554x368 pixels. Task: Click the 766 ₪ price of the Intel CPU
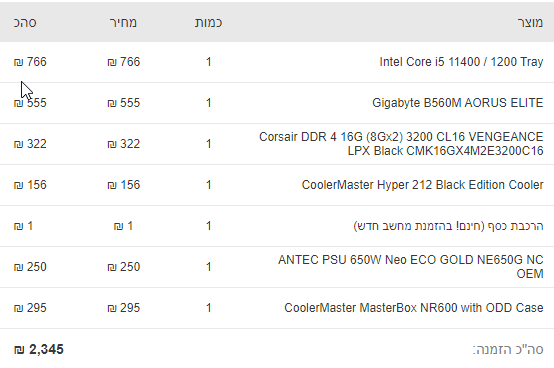[124, 62]
